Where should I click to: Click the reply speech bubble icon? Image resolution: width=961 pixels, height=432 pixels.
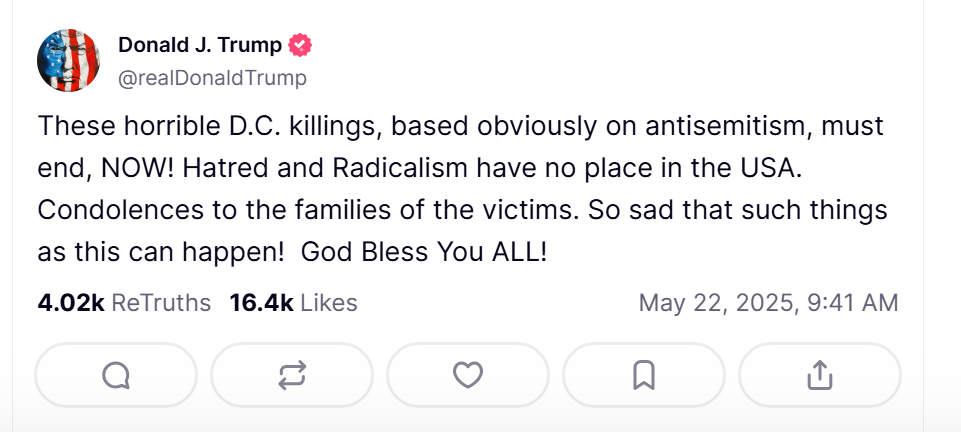[x=116, y=375]
